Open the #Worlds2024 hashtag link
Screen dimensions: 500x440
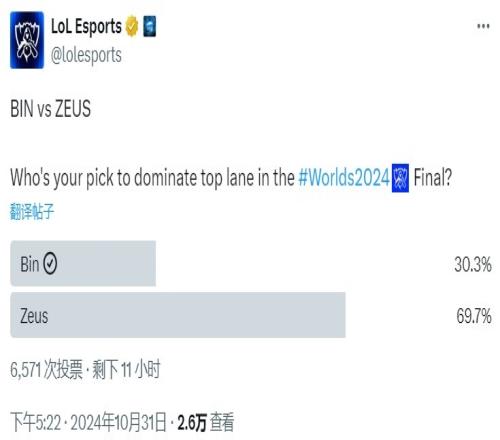344,178
